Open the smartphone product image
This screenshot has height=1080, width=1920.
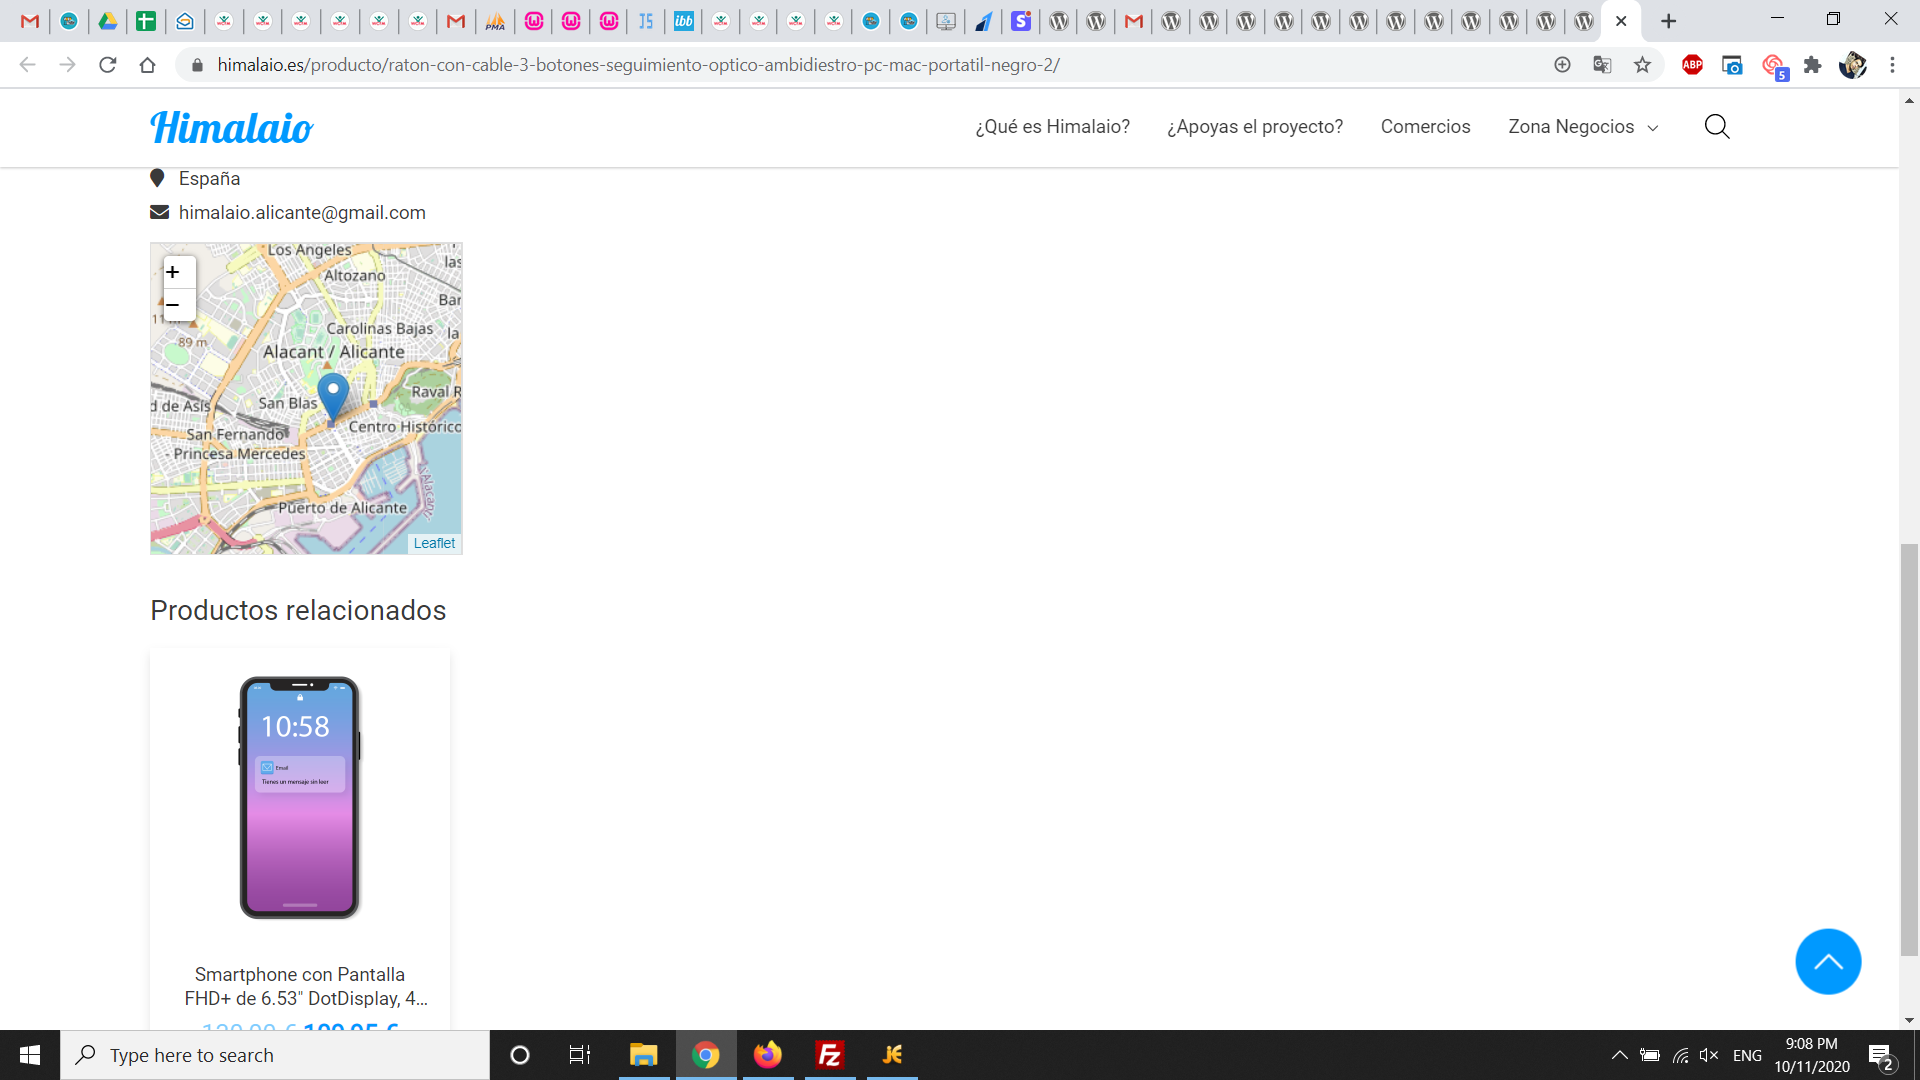(300, 797)
